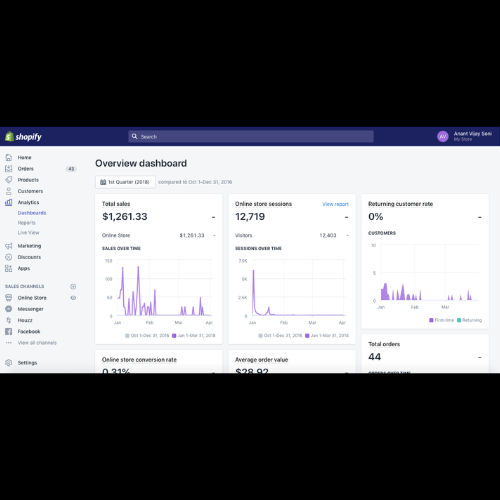Viewport: 500px width, 500px height.
Task: Open the Marketing menu item
Action: coord(29,246)
